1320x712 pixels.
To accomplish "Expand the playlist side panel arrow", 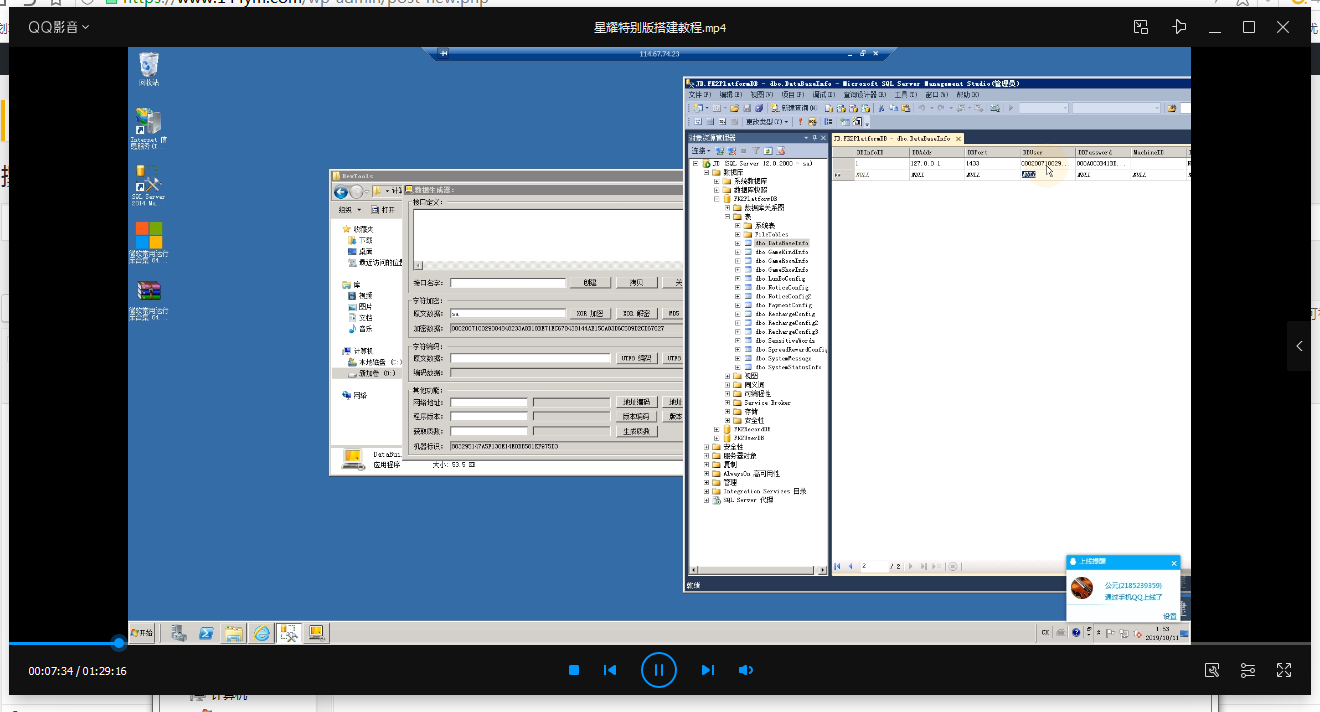I will pyautogui.click(x=1299, y=346).
